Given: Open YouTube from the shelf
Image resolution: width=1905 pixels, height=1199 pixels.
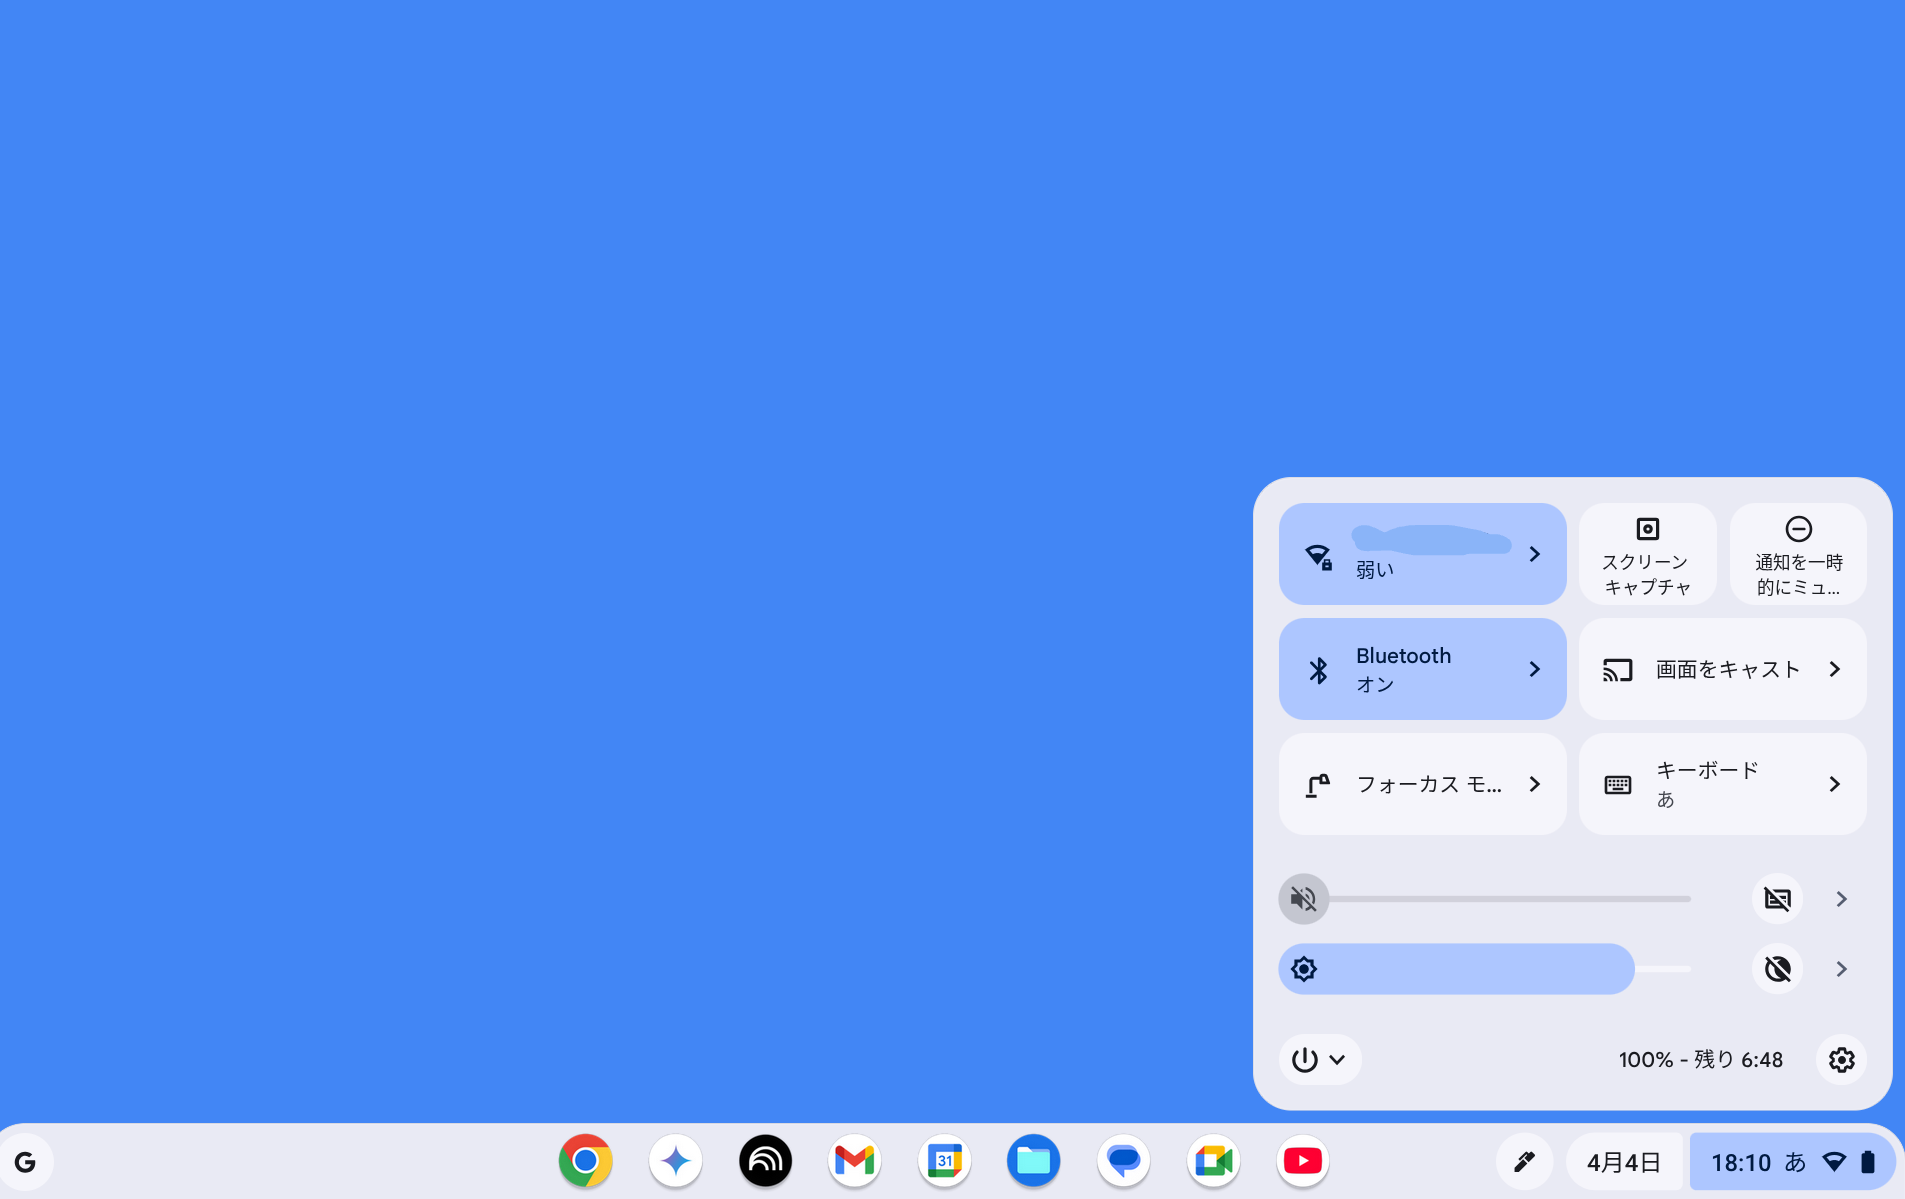Looking at the screenshot, I should pos(1302,1160).
